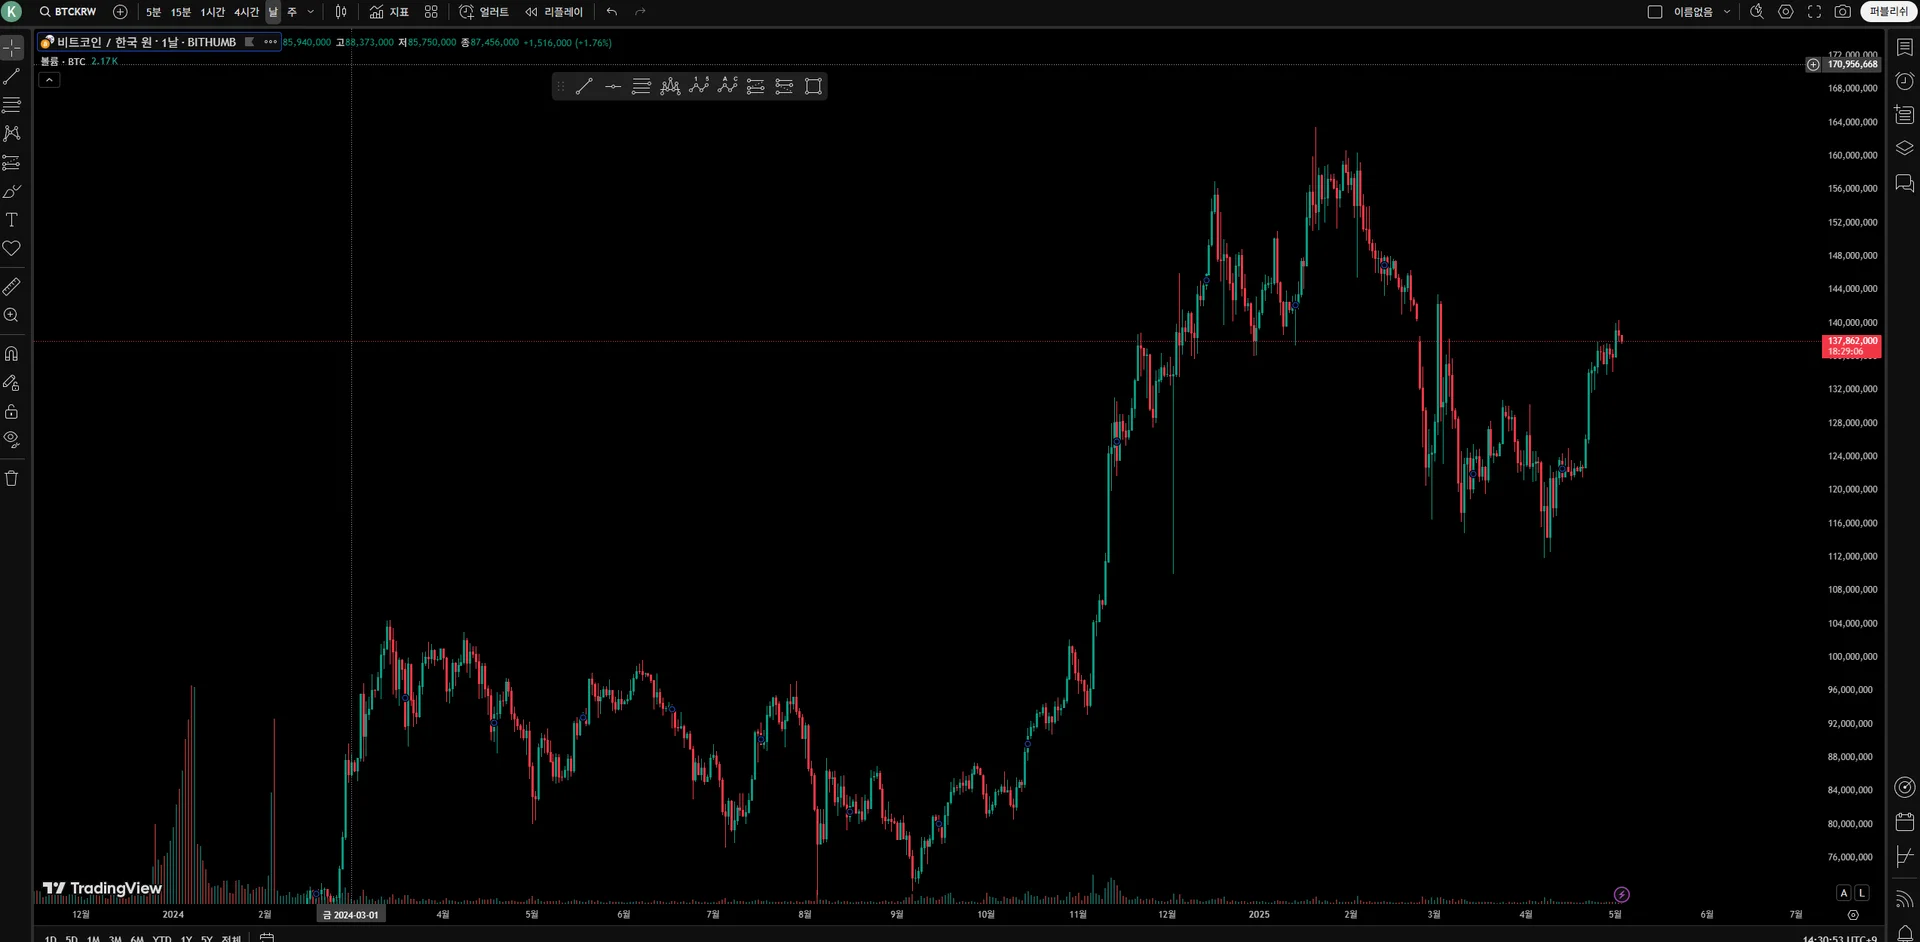Viewport: 1920px width, 942px height.
Task: Take a chart snapshot with camera icon
Action: click(1843, 12)
